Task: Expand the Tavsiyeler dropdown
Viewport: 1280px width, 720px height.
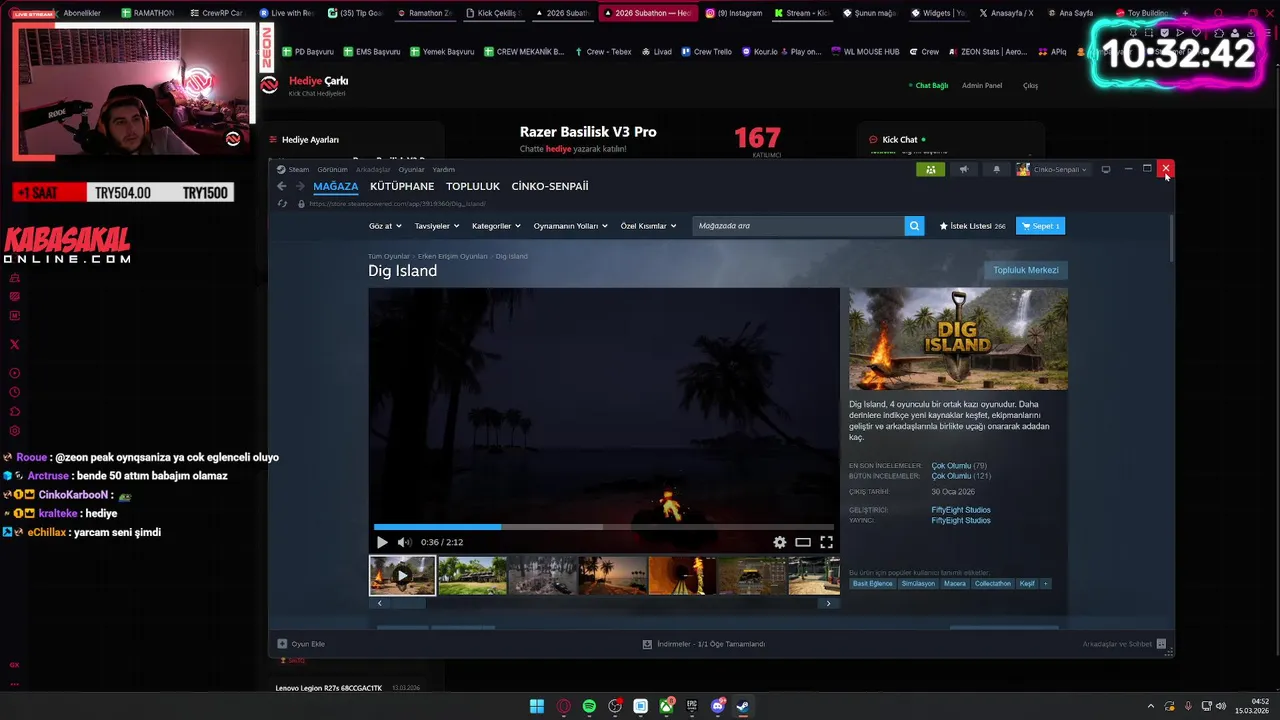Action: (x=437, y=226)
